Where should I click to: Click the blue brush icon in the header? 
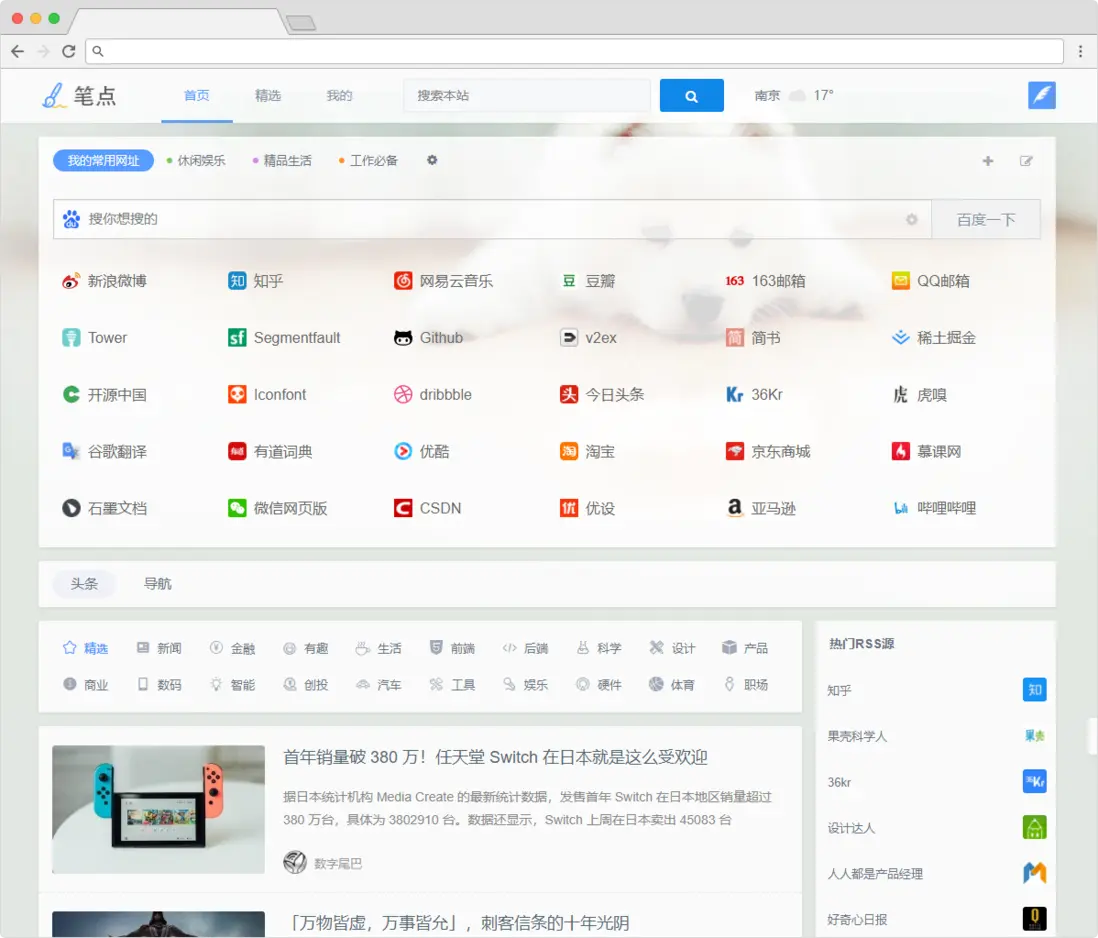[1041, 95]
